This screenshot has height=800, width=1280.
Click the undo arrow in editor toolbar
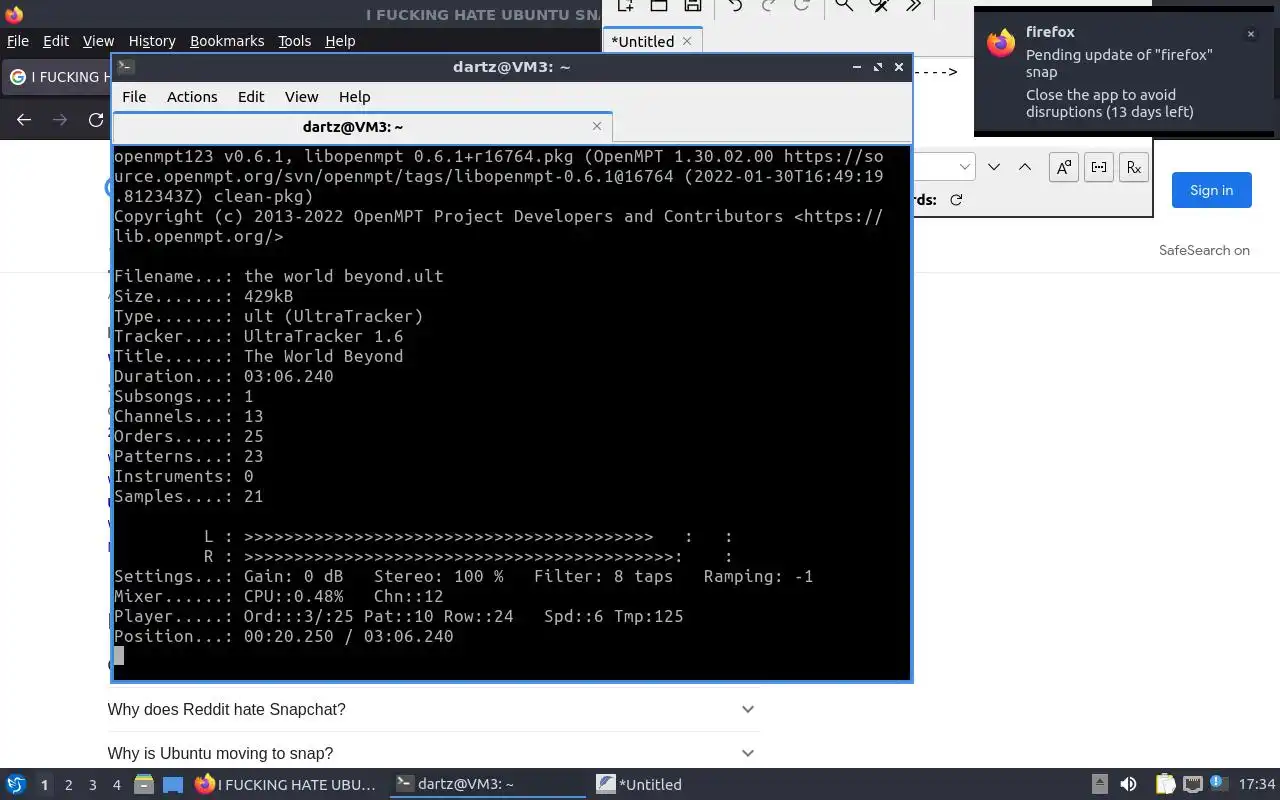pyautogui.click(x=735, y=6)
